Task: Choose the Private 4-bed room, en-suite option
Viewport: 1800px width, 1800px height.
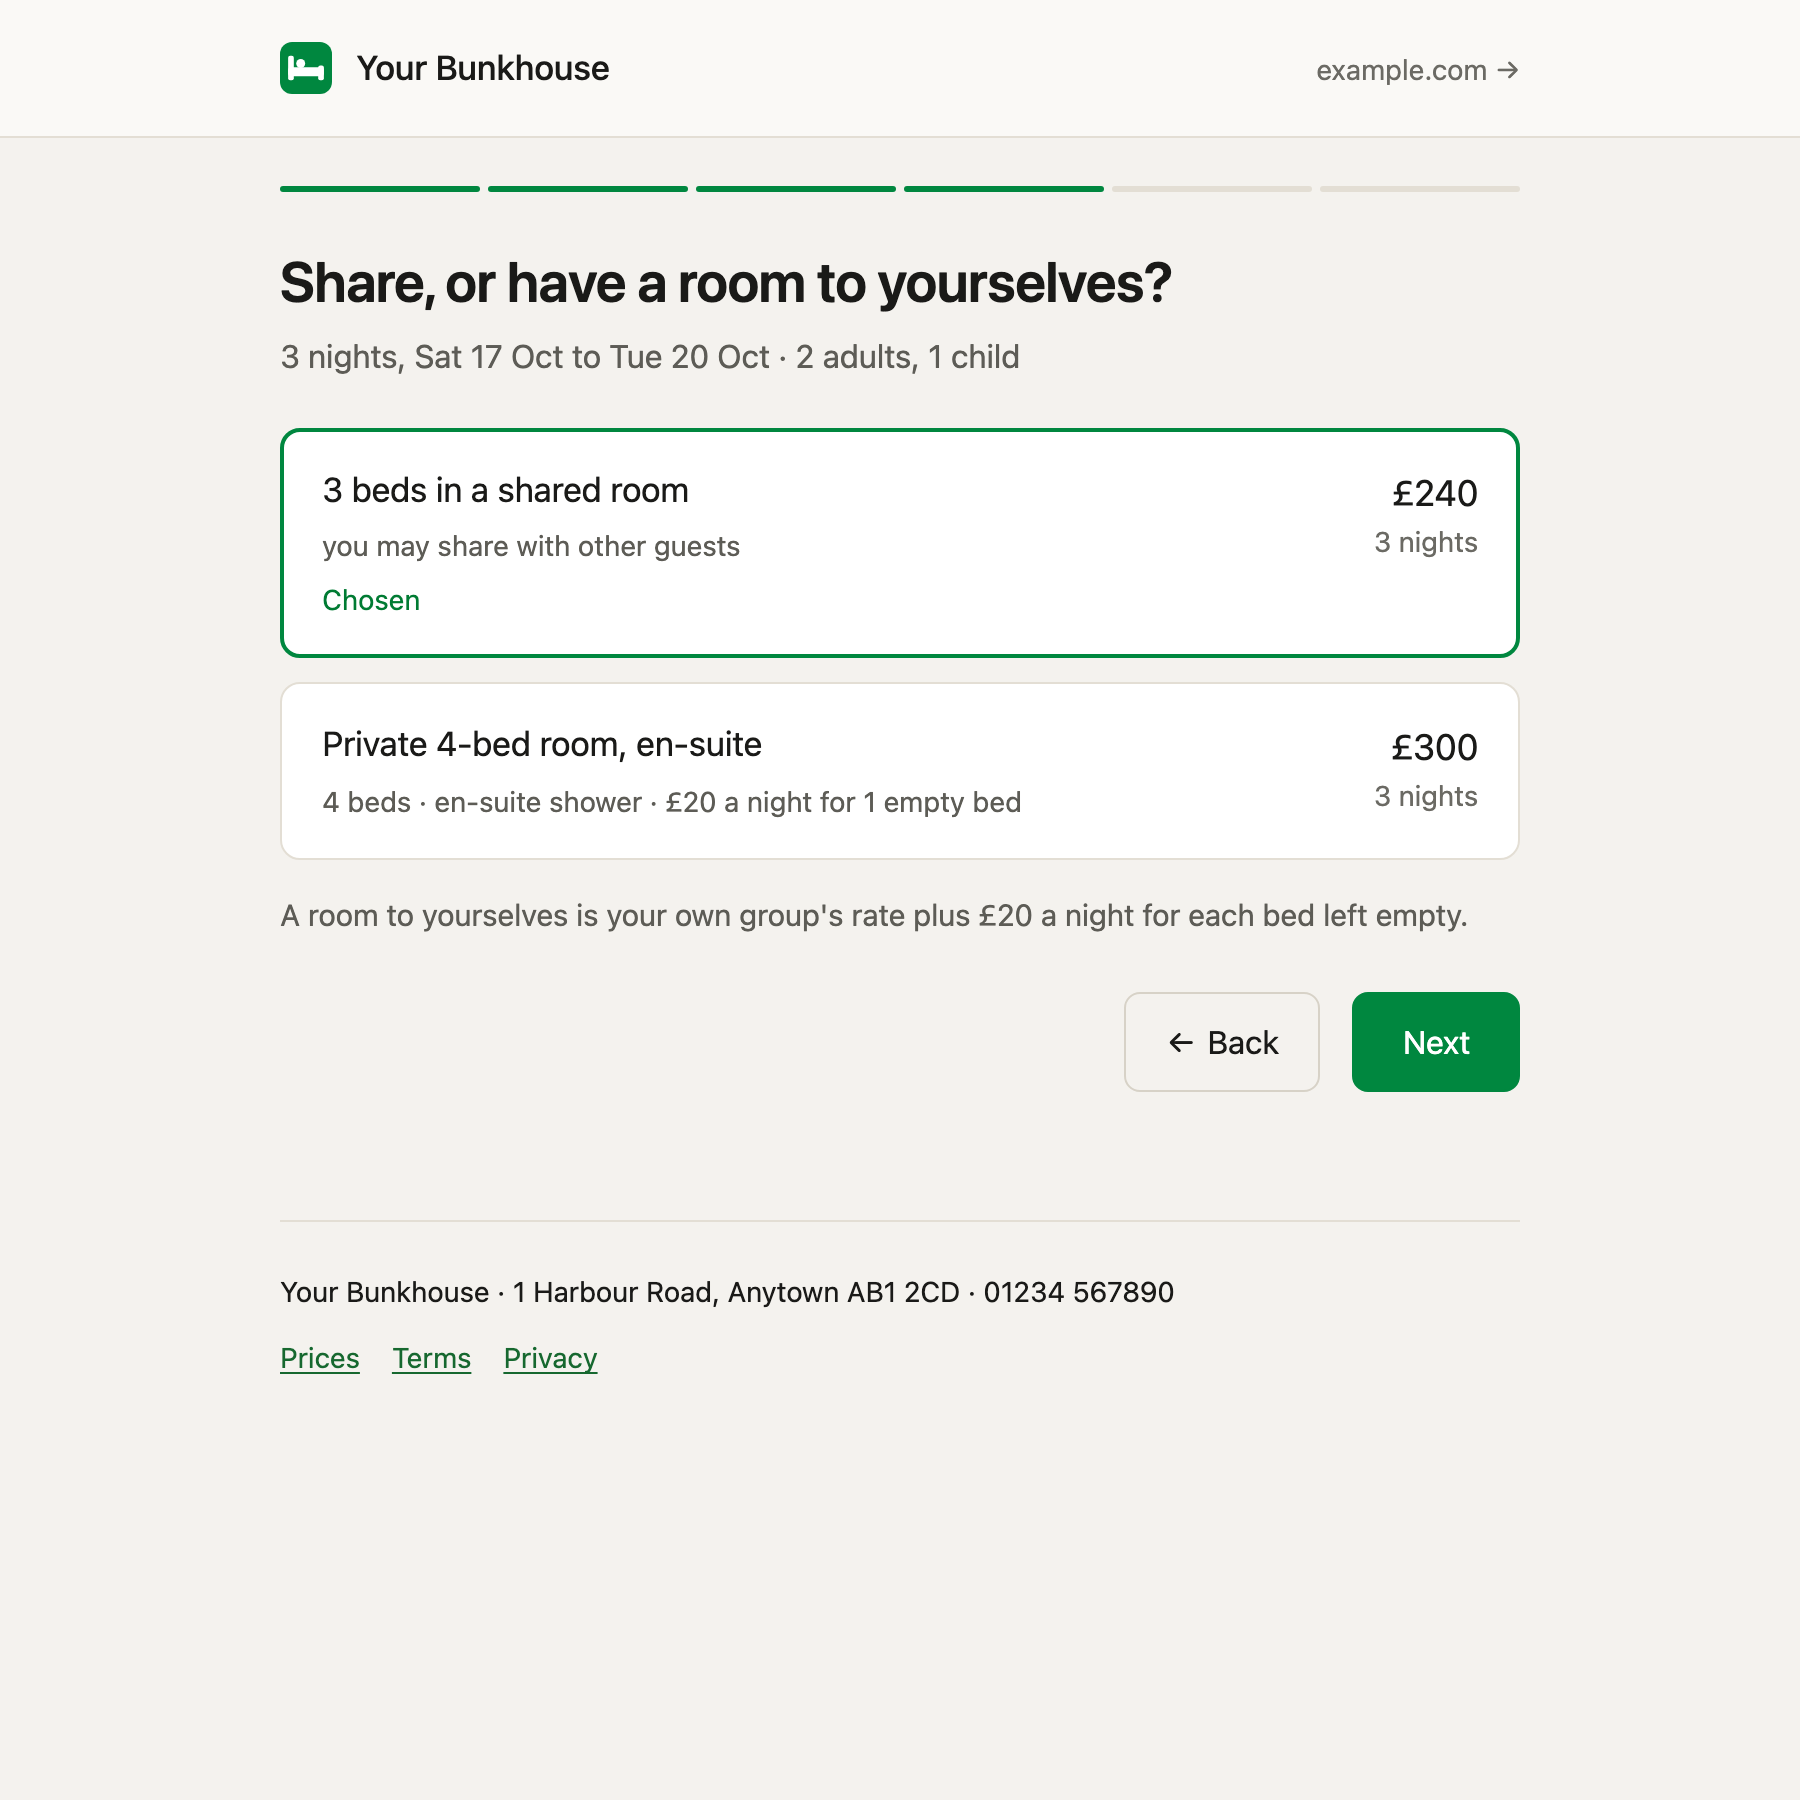Action: coord(900,771)
